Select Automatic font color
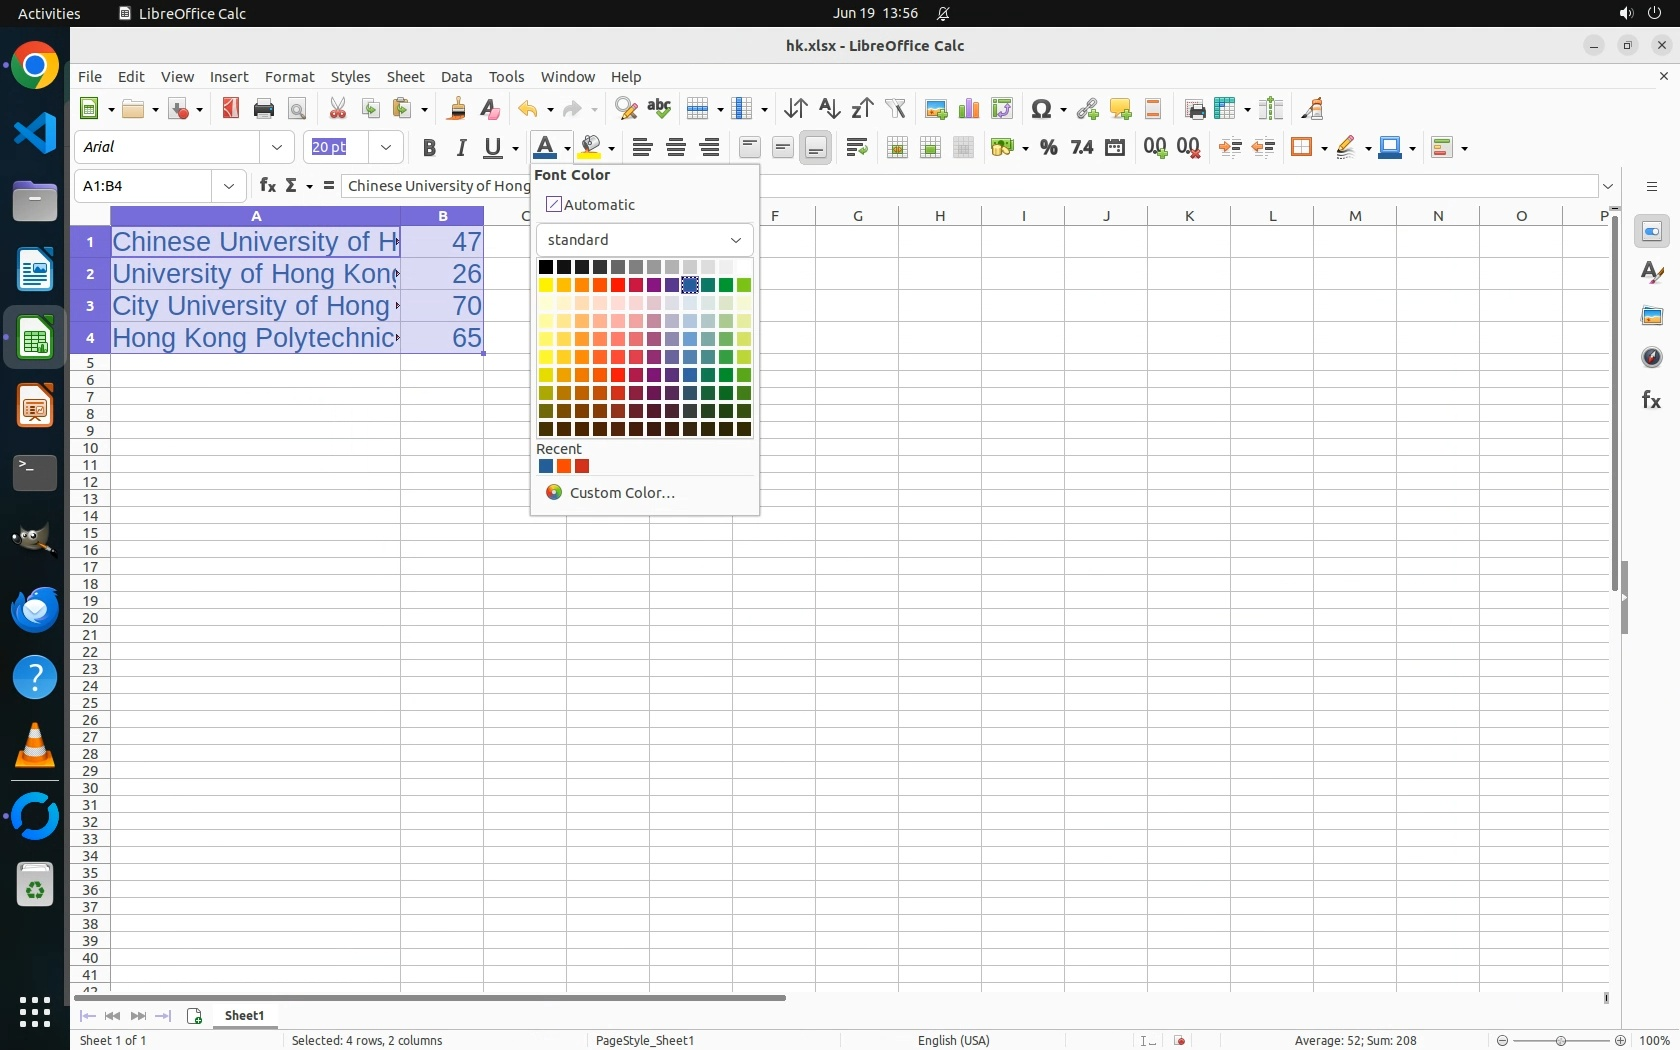1680x1050 pixels. click(x=591, y=205)
